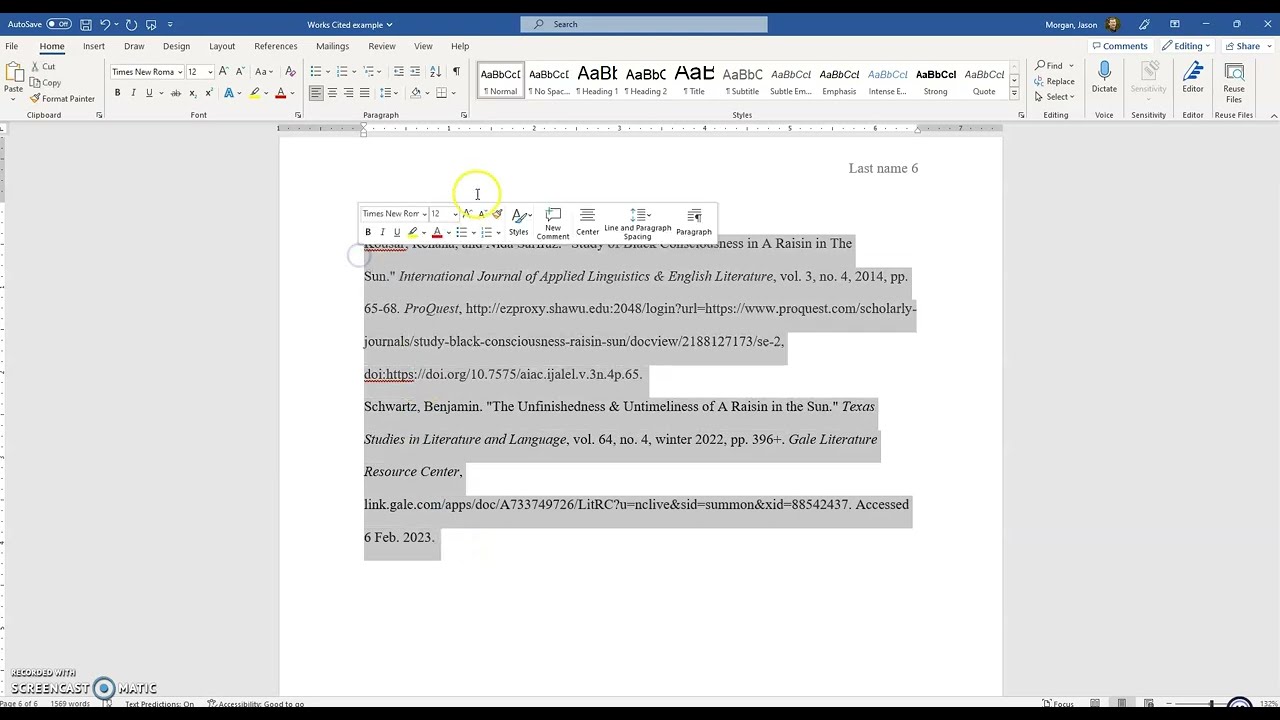The height and width of the screenshot is (720, 1280).
Task: Apply yellow text highlight color in ribbon
Action: 254,93
